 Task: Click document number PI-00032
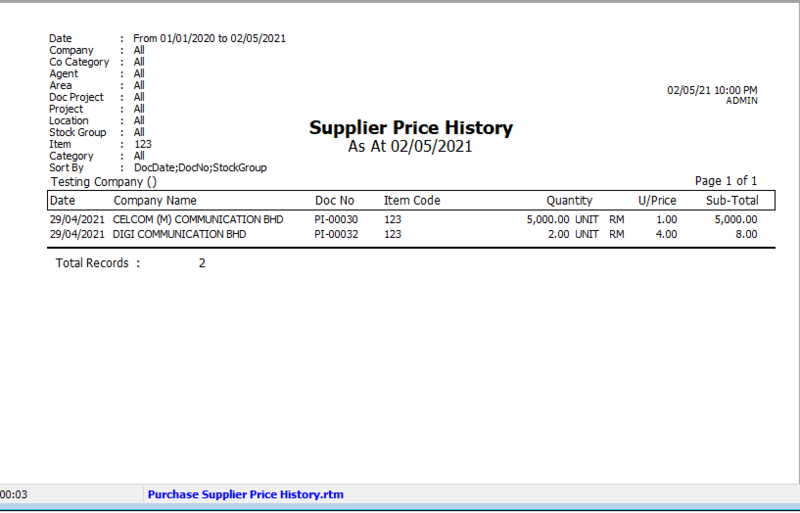point(336,234)
